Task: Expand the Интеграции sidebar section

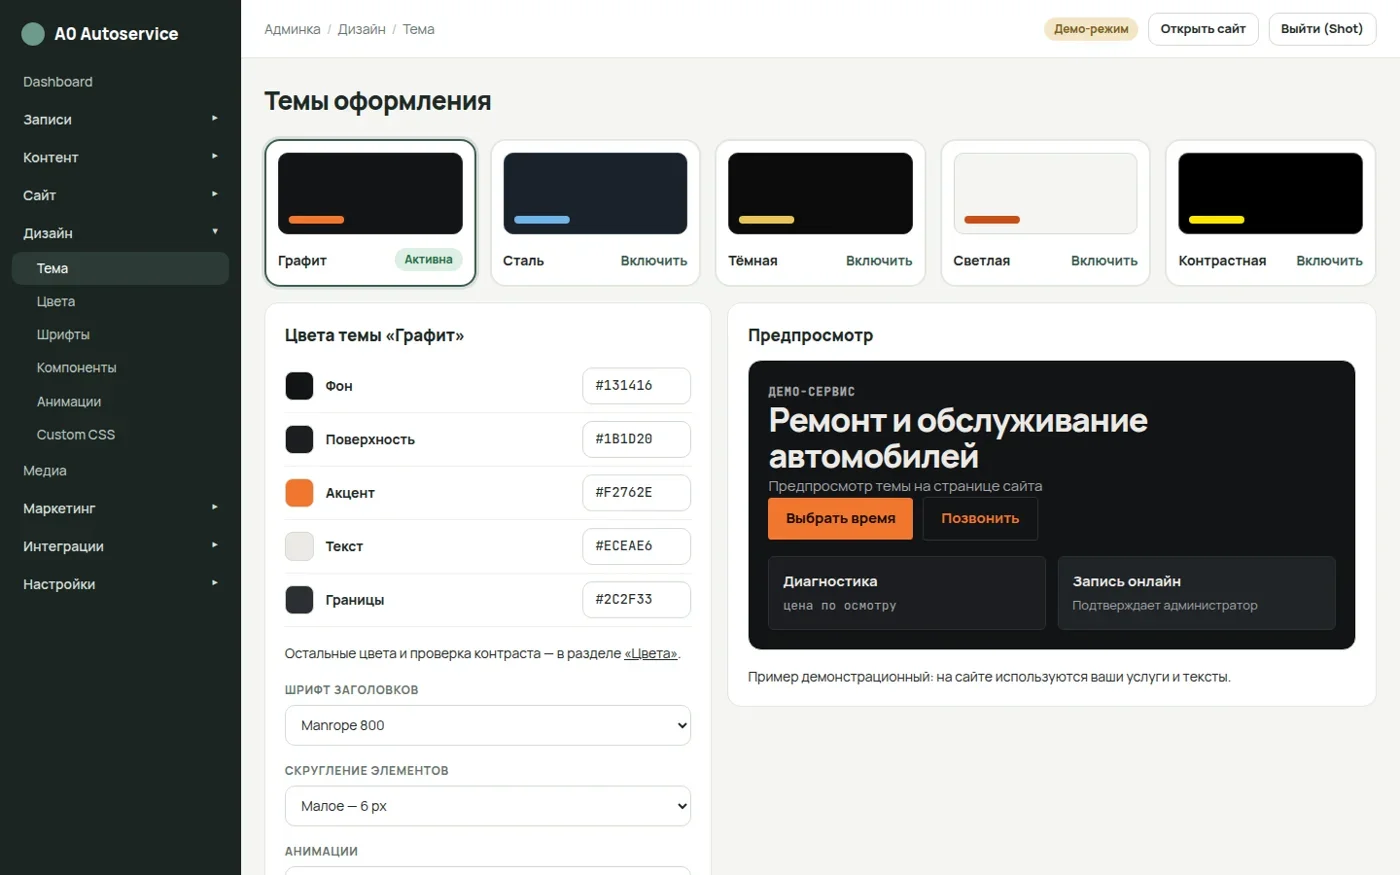Action: (x=120, y=546)
